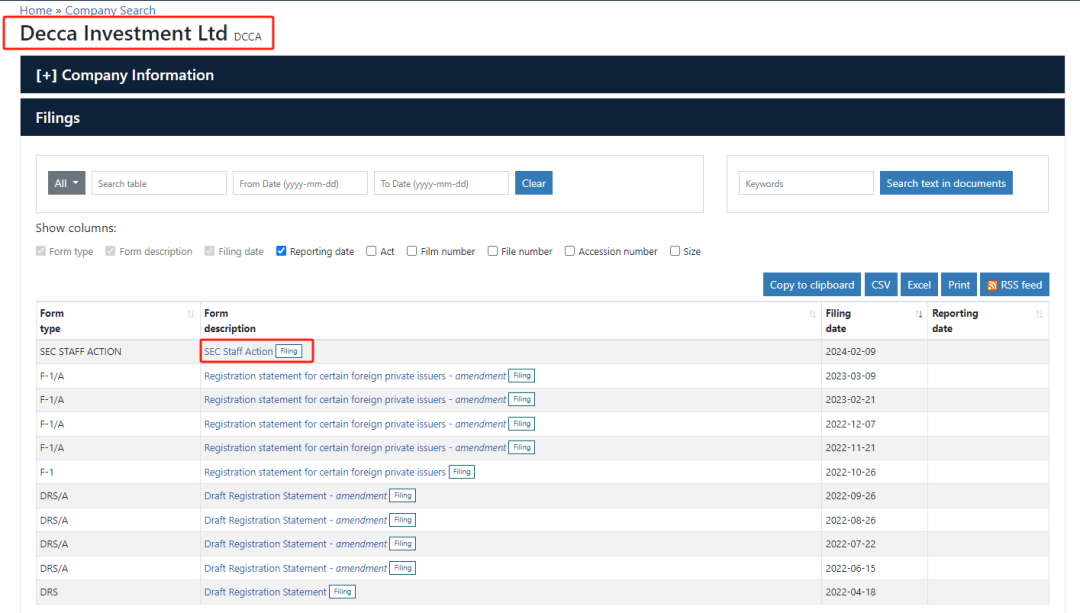
Task: Clear the filing search filters
Action: tap(534, 183)
